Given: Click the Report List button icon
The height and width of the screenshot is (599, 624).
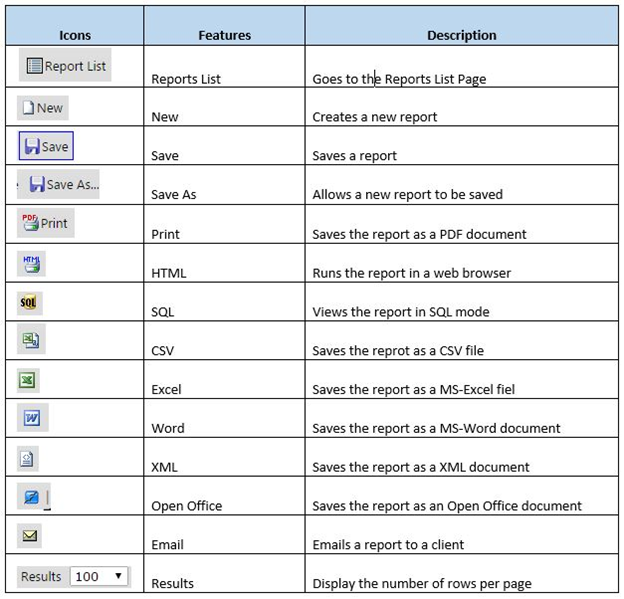Looking at the screenshot, I should [65, 66].
